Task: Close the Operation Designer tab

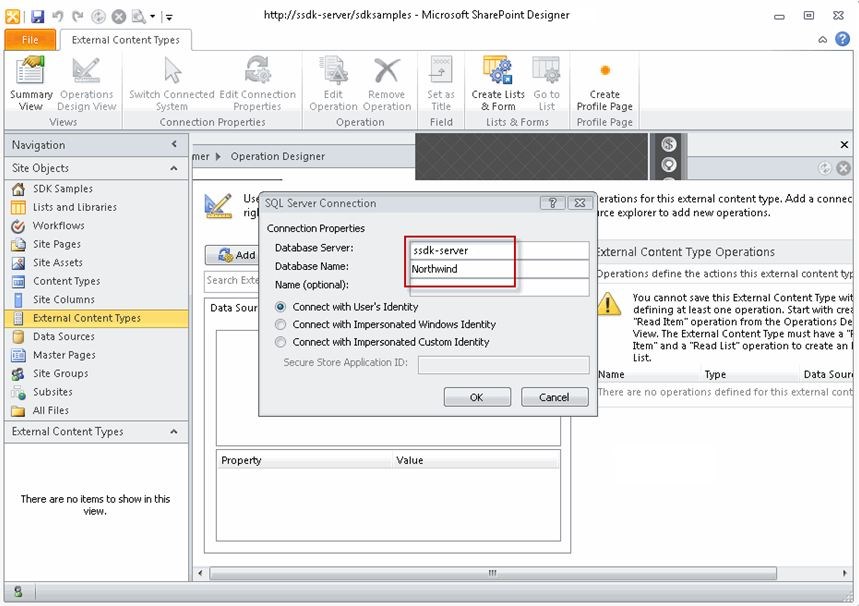Action: pyautogui.click(x=844, y=145)
